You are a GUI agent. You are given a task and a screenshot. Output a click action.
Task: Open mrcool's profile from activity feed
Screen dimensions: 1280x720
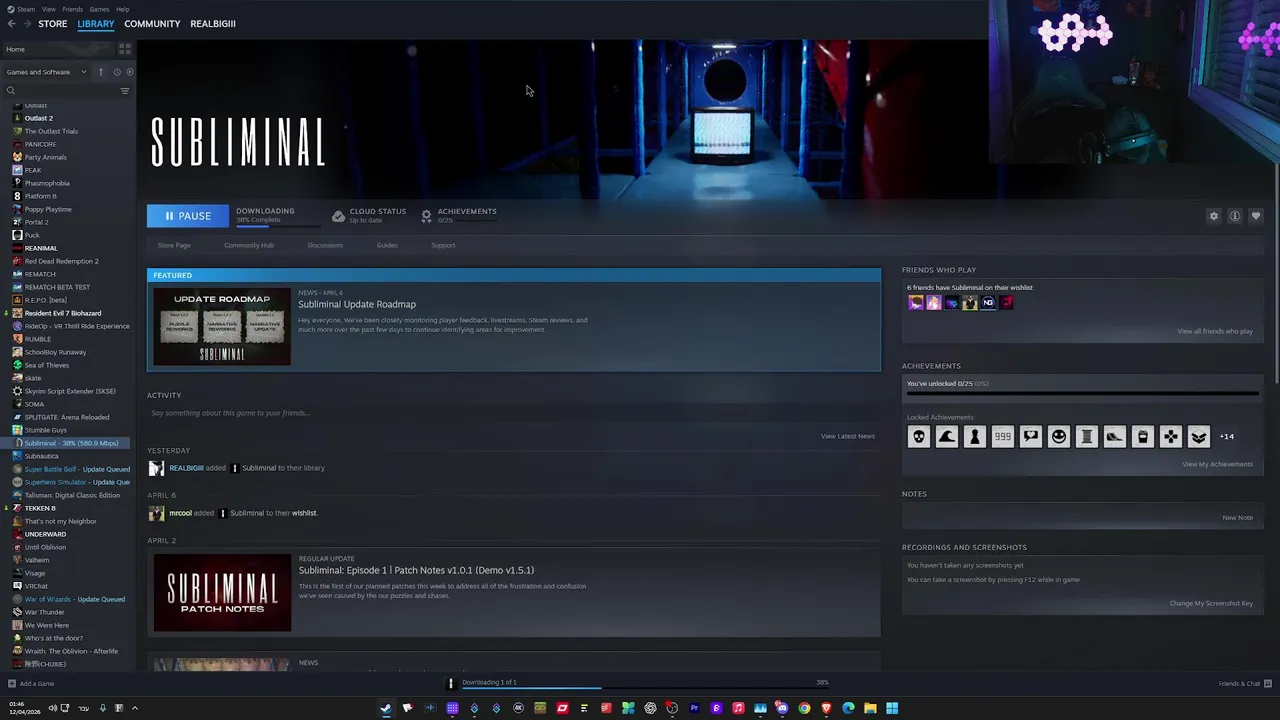tap(180, 513)
